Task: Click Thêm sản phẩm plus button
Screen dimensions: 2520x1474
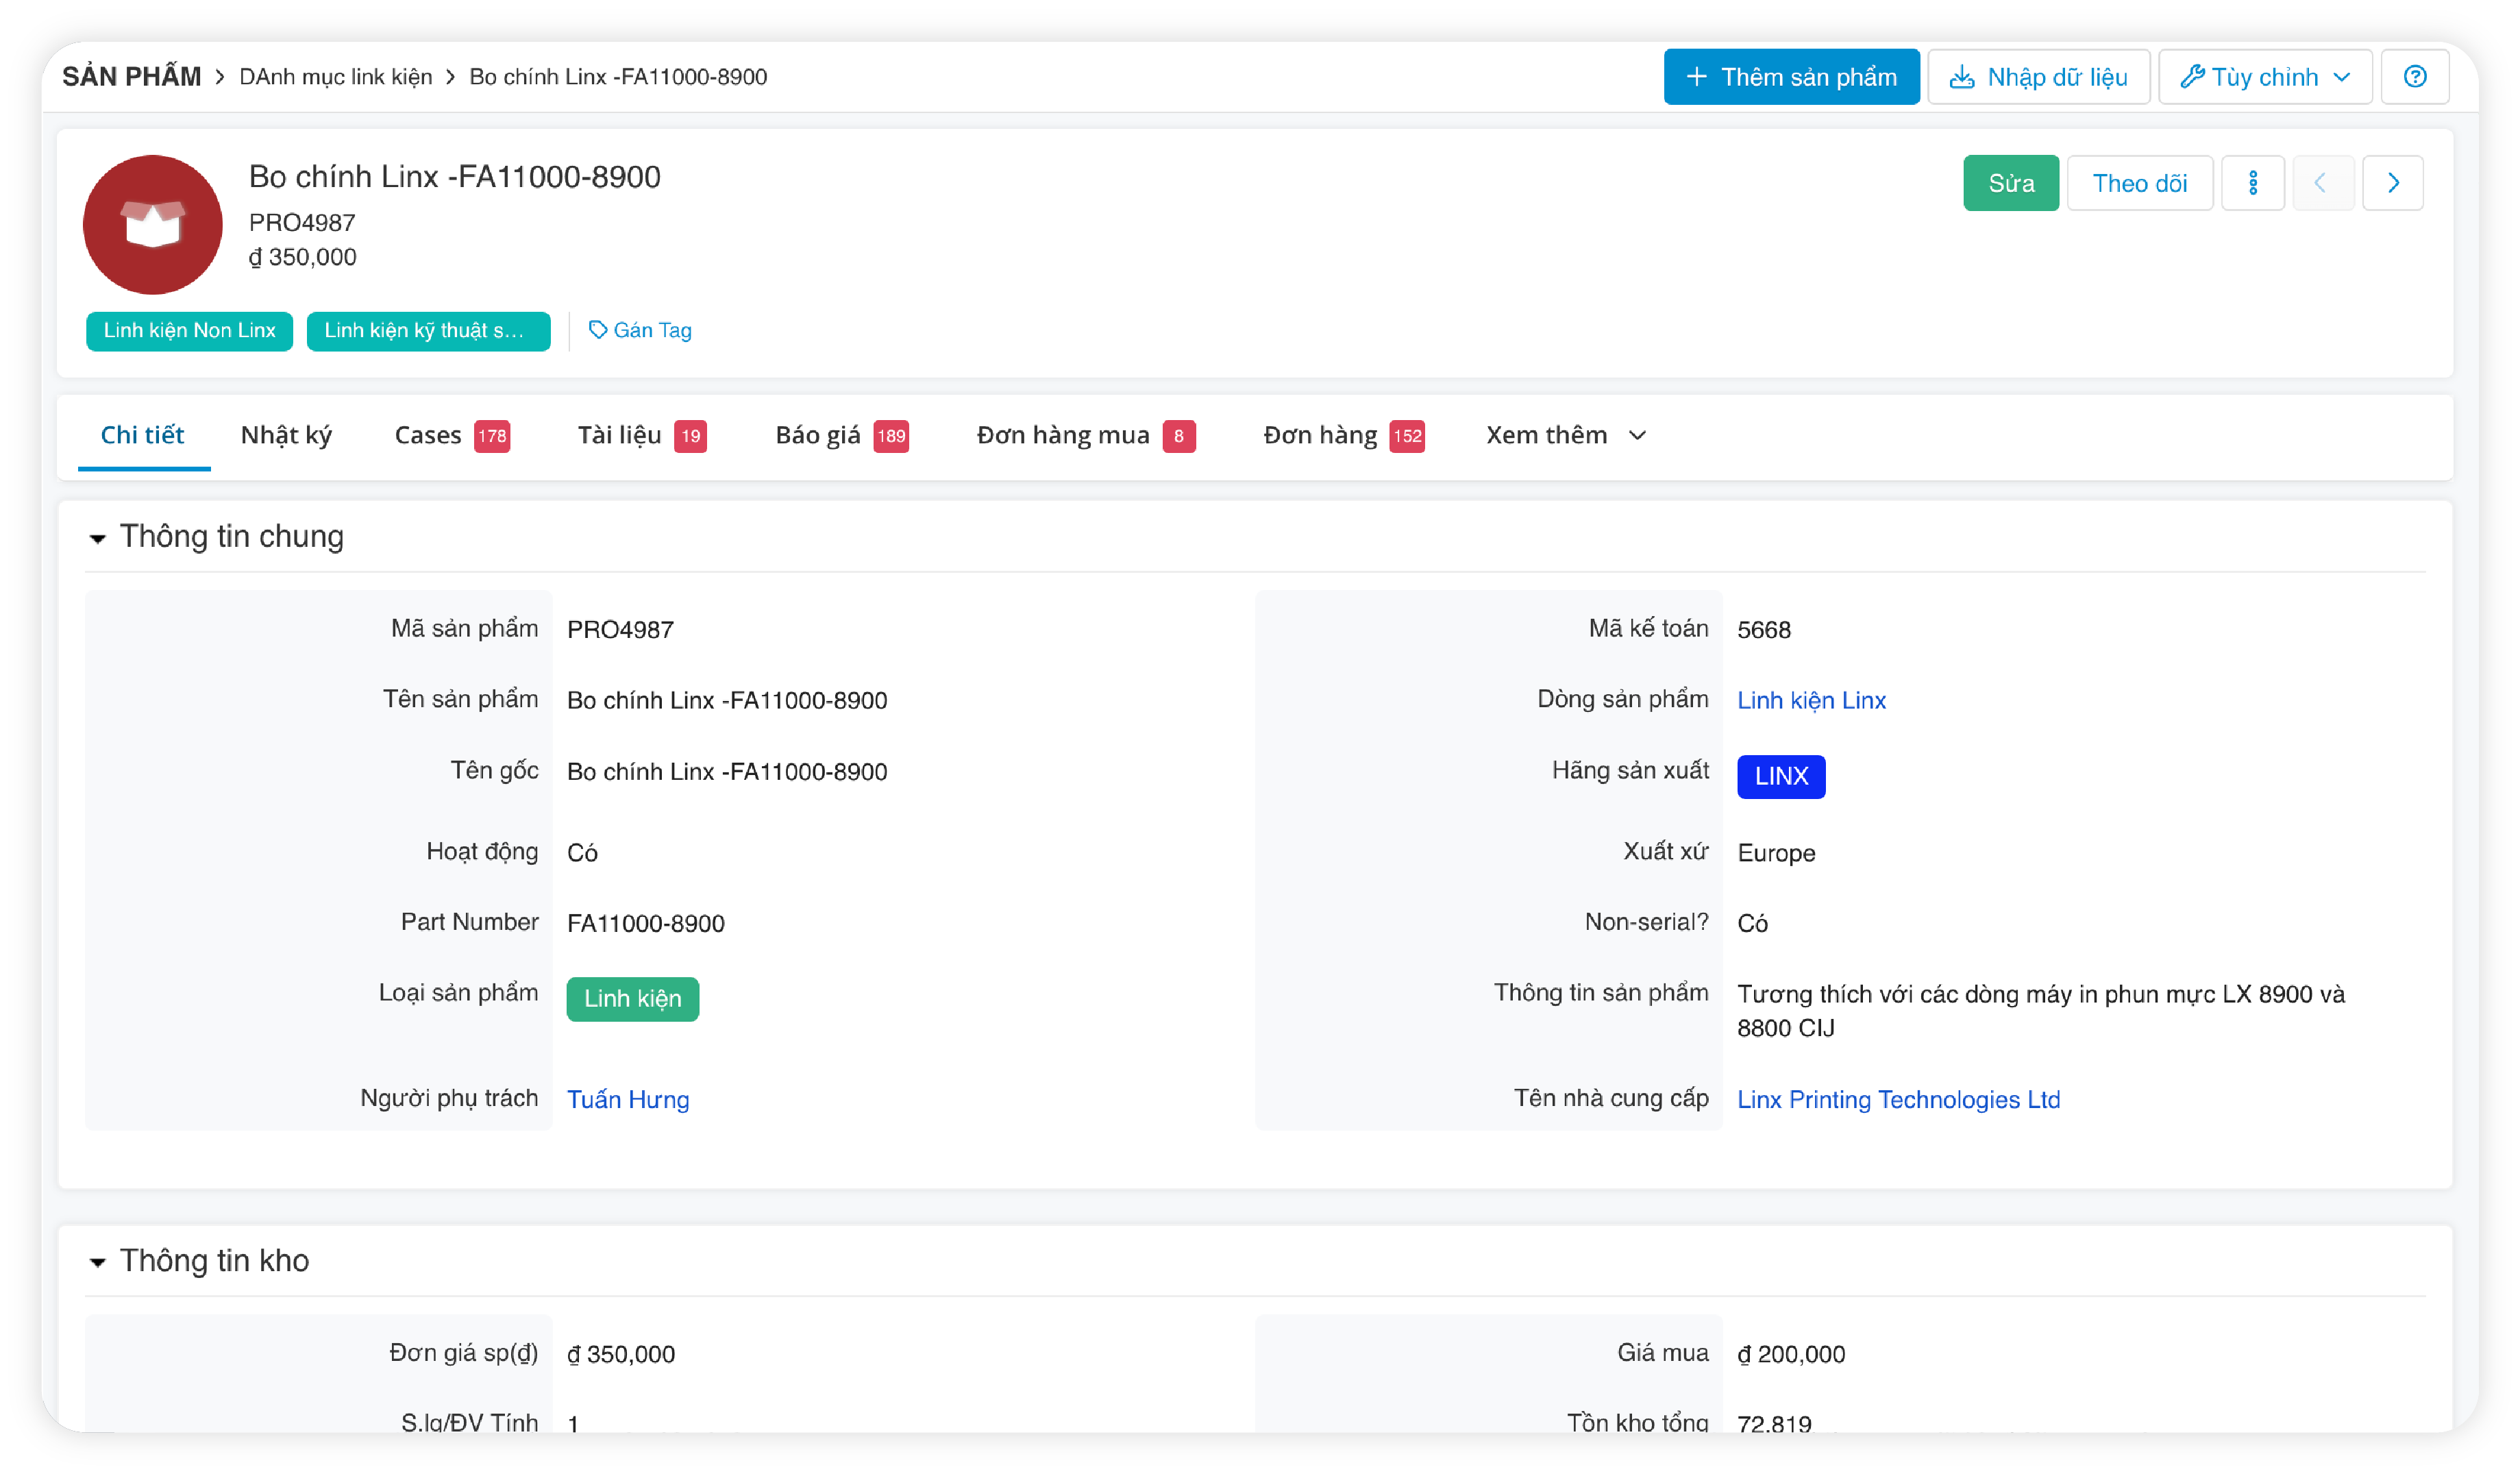Action: [x=1790, y=77]
